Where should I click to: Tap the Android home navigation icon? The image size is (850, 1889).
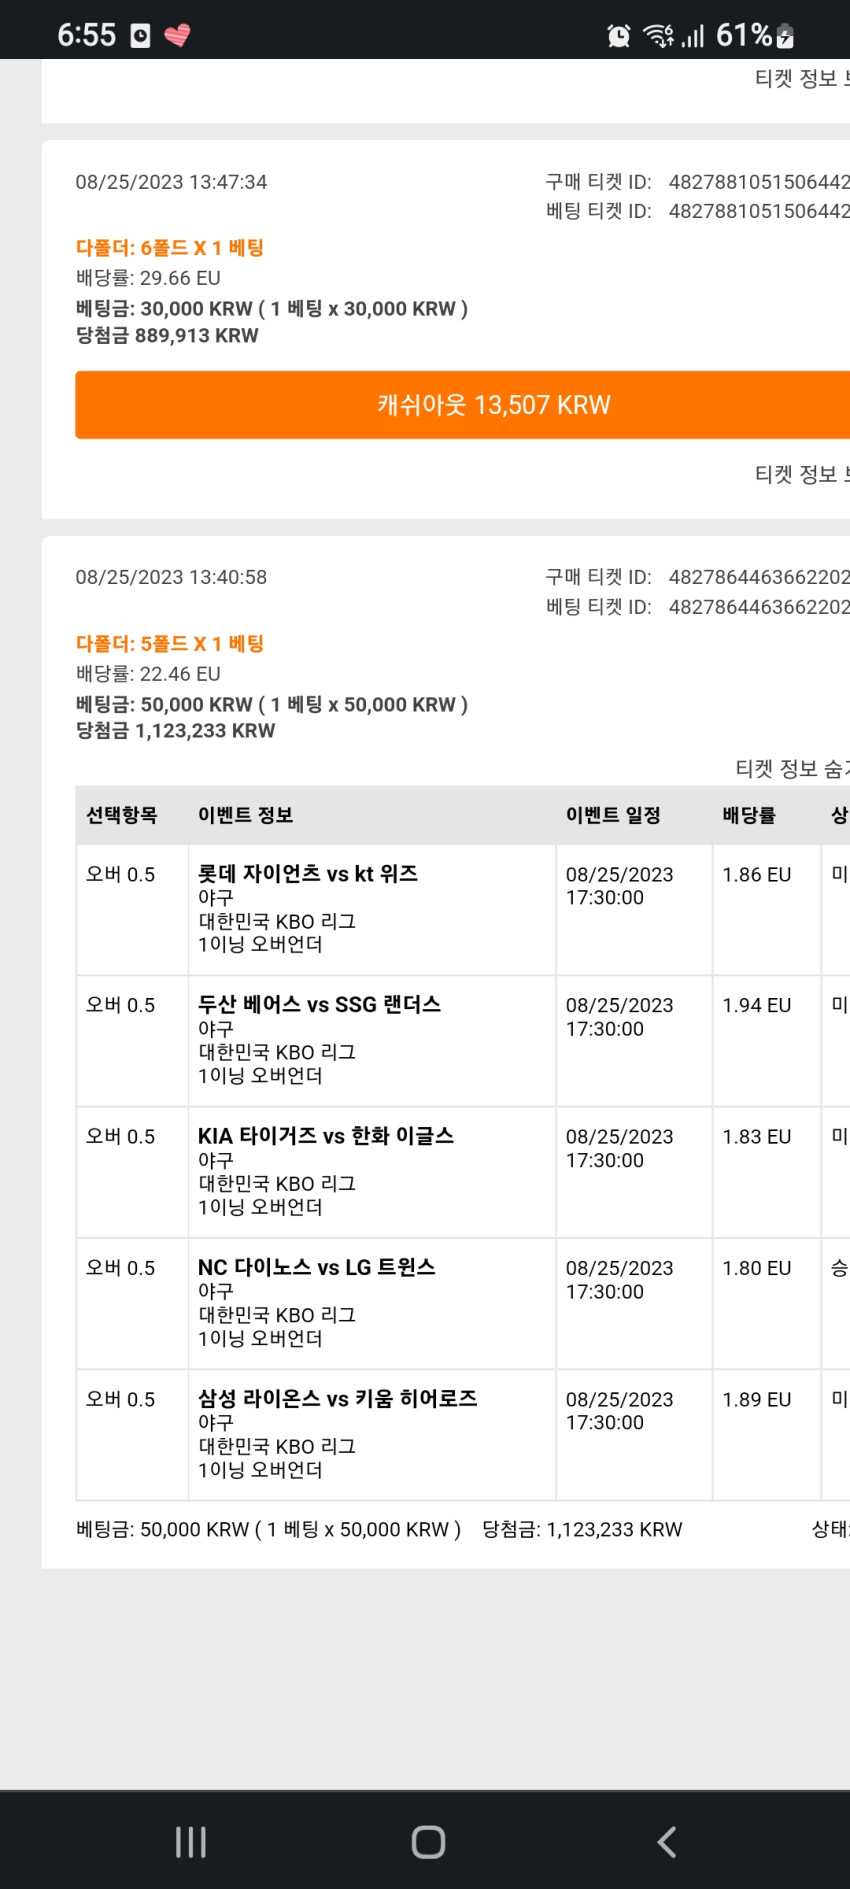coord(428,1841)
